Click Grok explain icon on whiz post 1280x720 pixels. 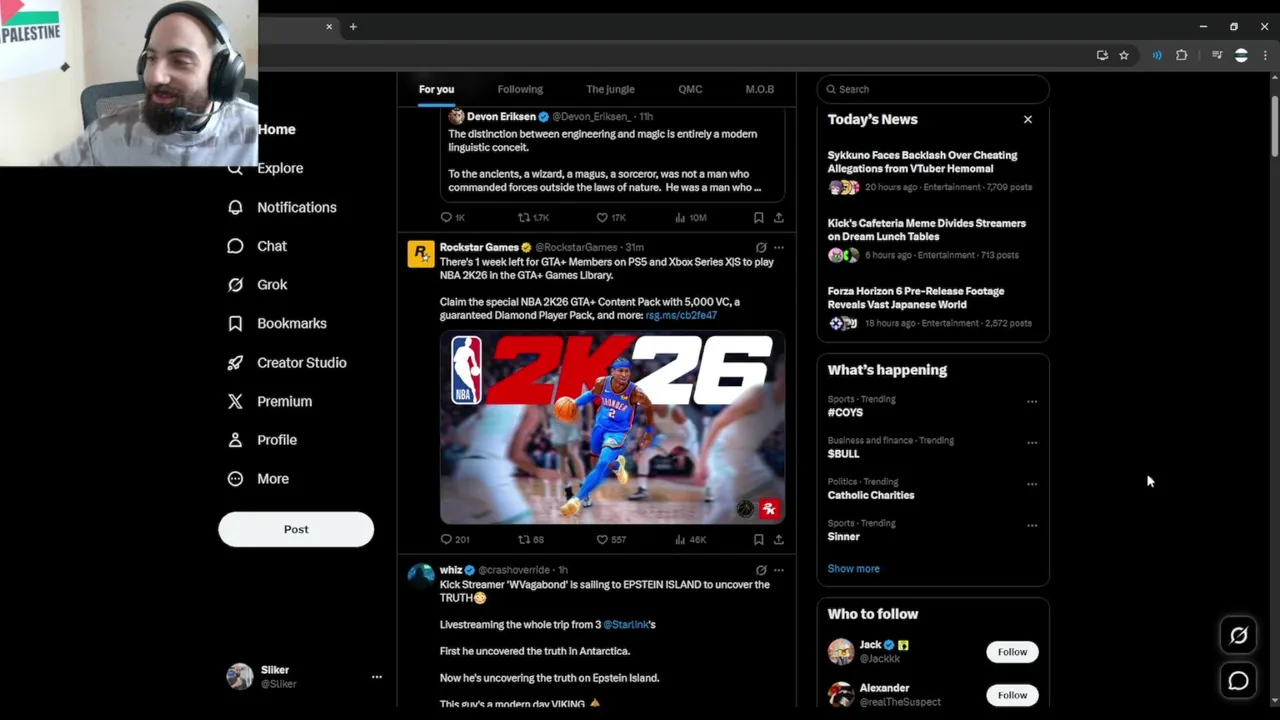(761, 570)
